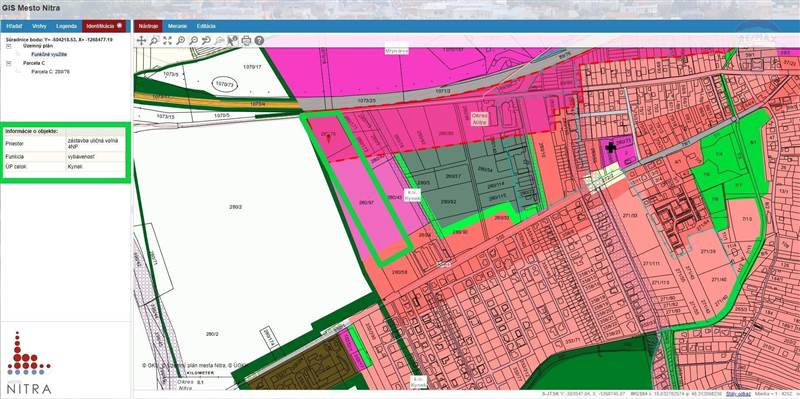Select the zoom out magnifier tool
800x399 pixels.
pos(194,40)
